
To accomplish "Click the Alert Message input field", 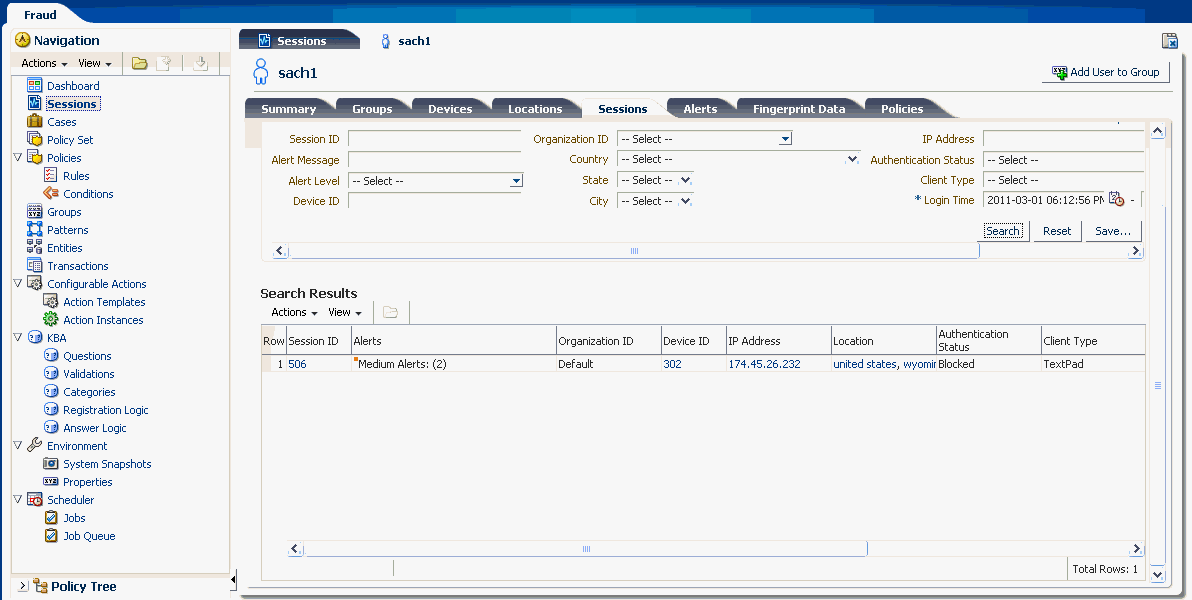I will (x=434, y=160).
